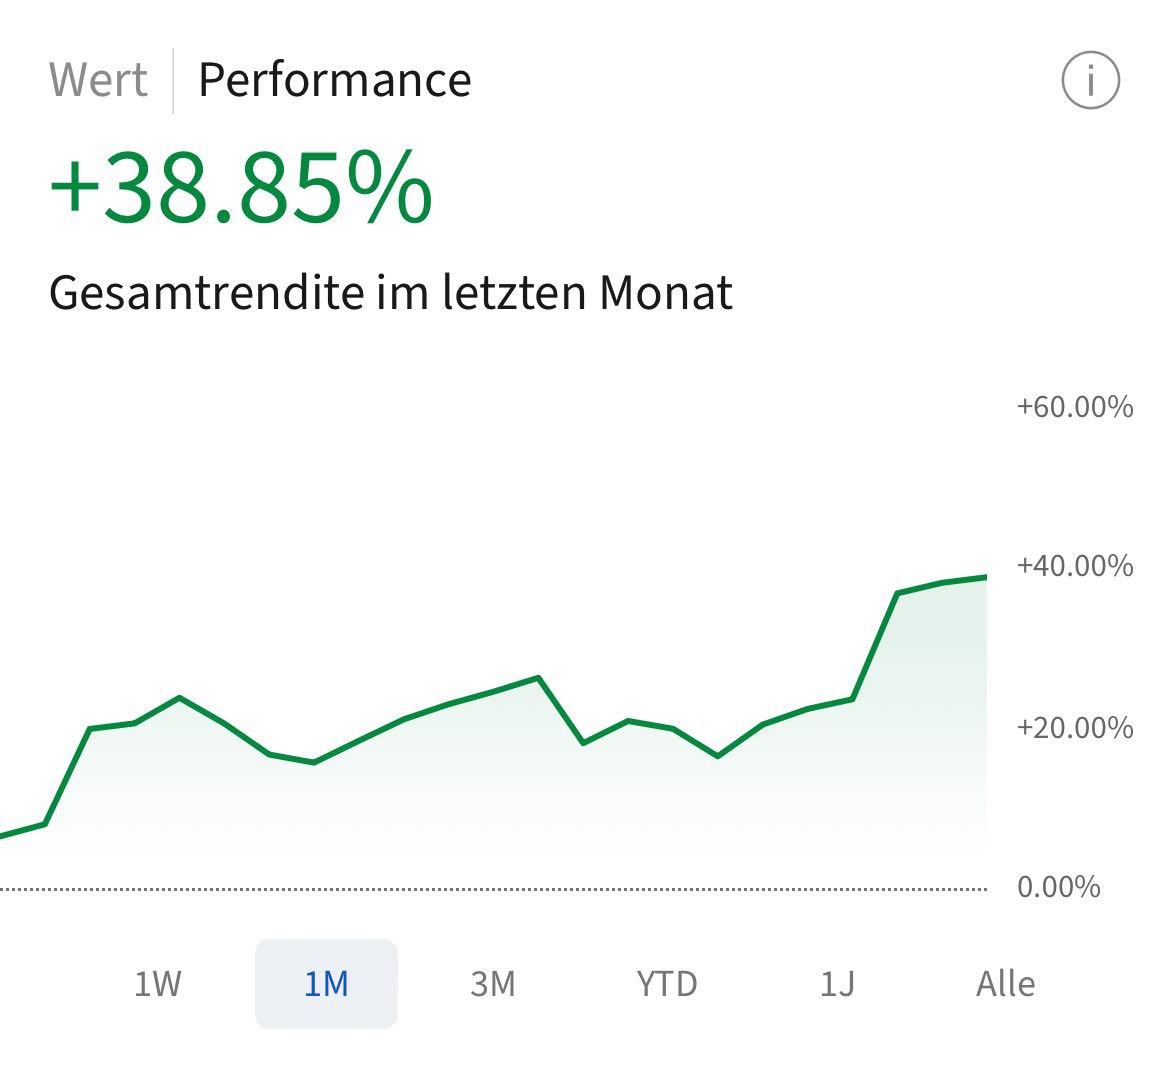Tap the Gesamtrendite im letzten Monat label

tap(390, 292)
